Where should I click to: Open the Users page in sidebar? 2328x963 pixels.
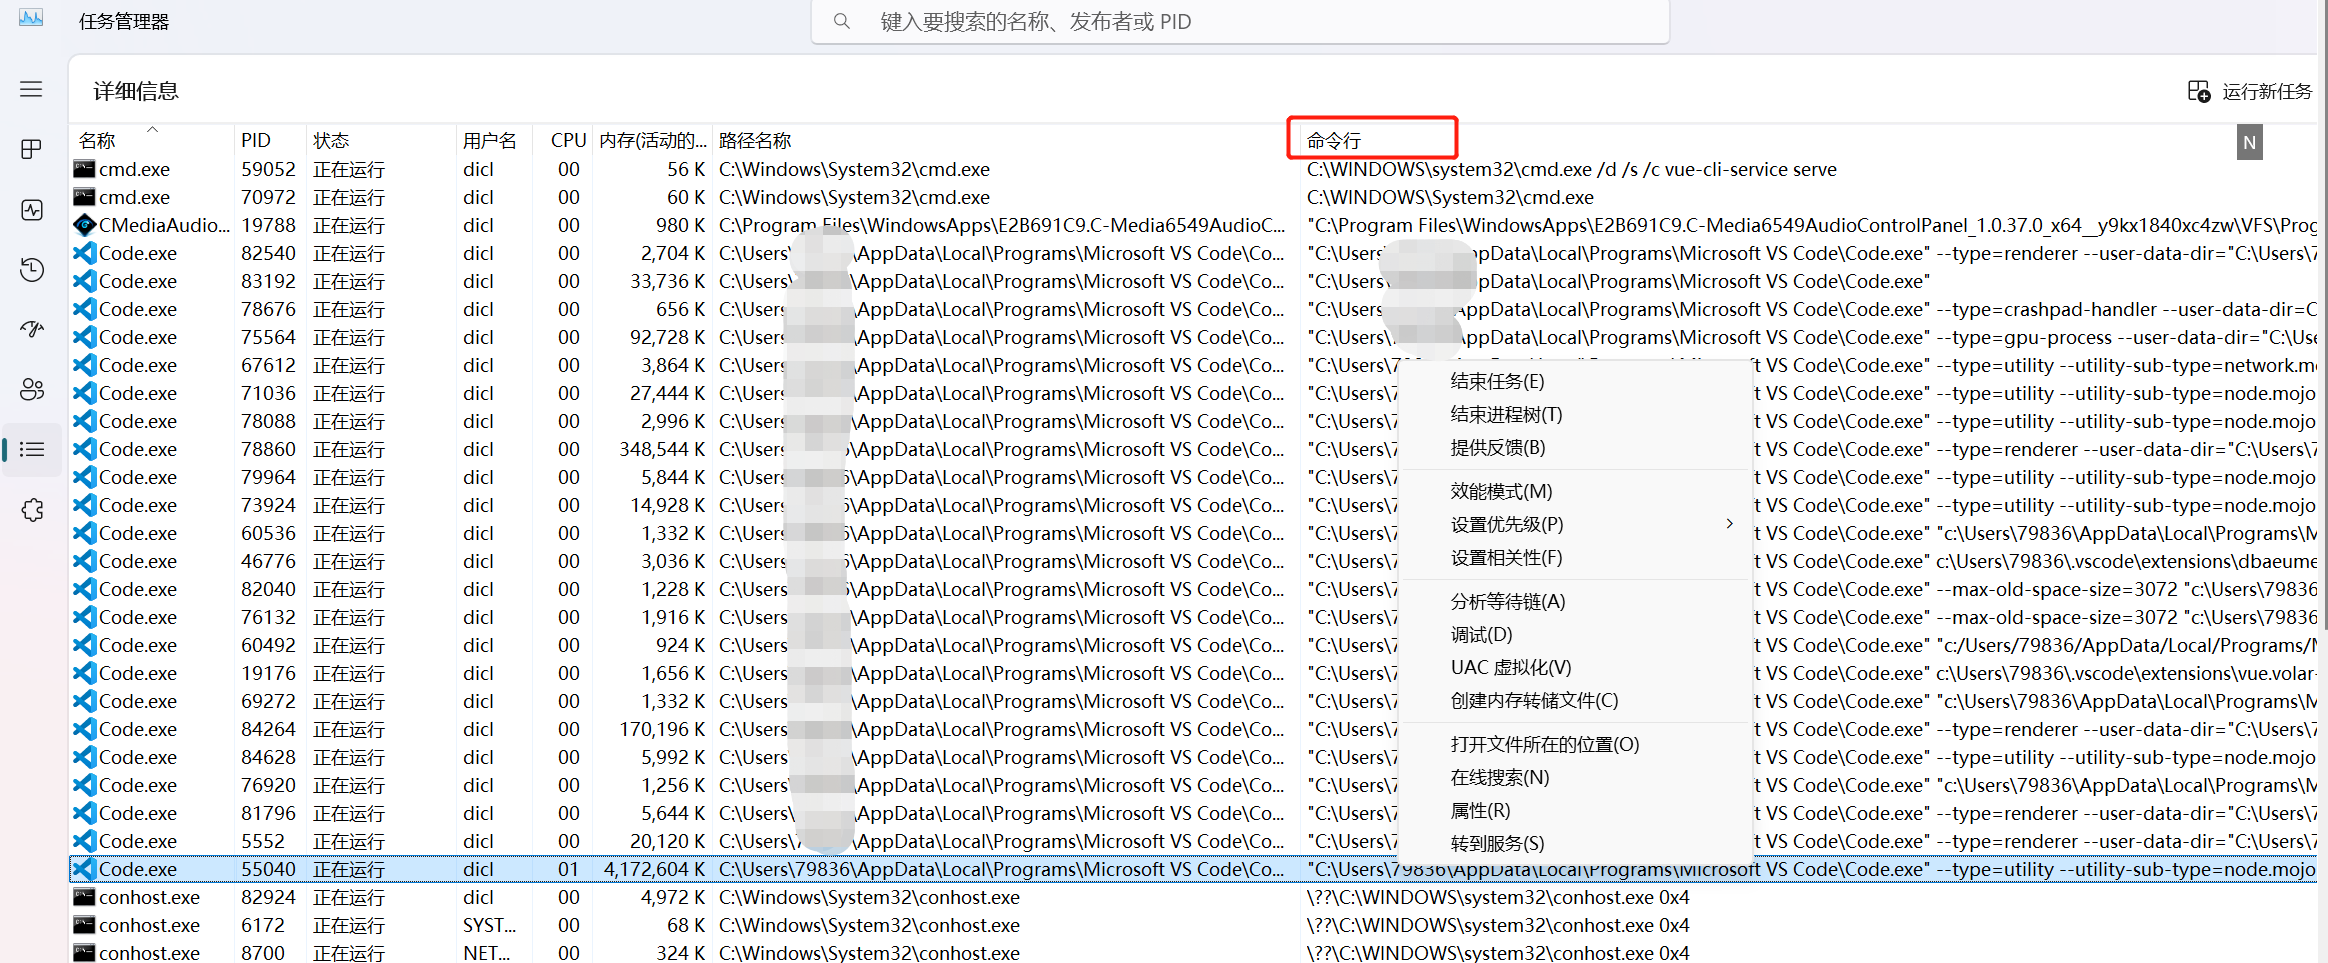pyautogui.click(x=31, y=389)
